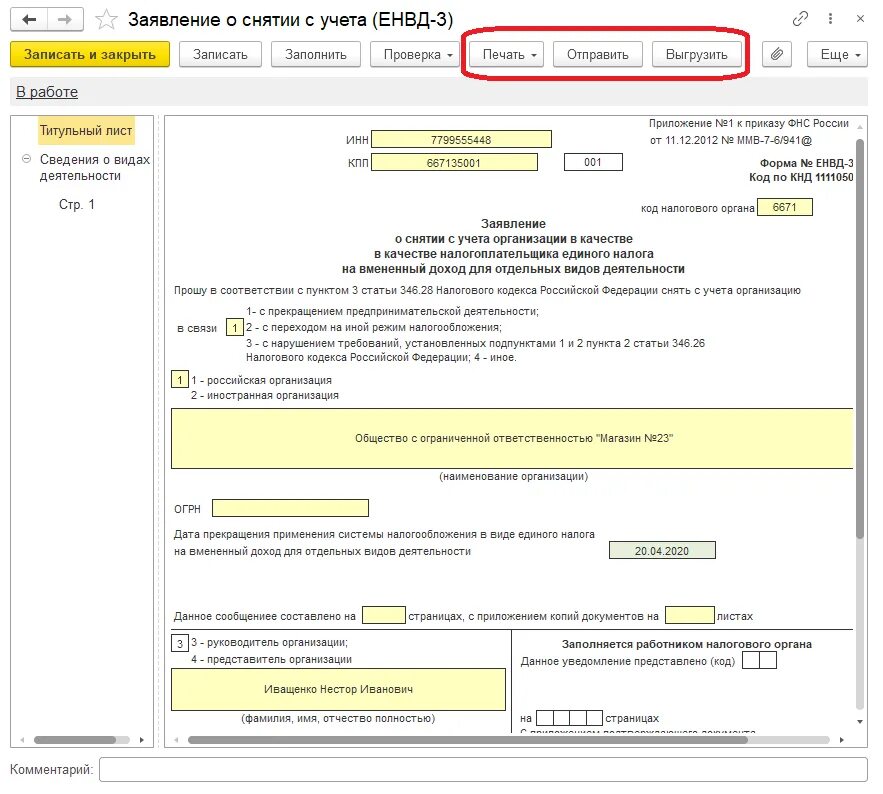This screenshot has height=794, width=883.
Task: Click (наименование организации) caption
Action: coord(513,476)
